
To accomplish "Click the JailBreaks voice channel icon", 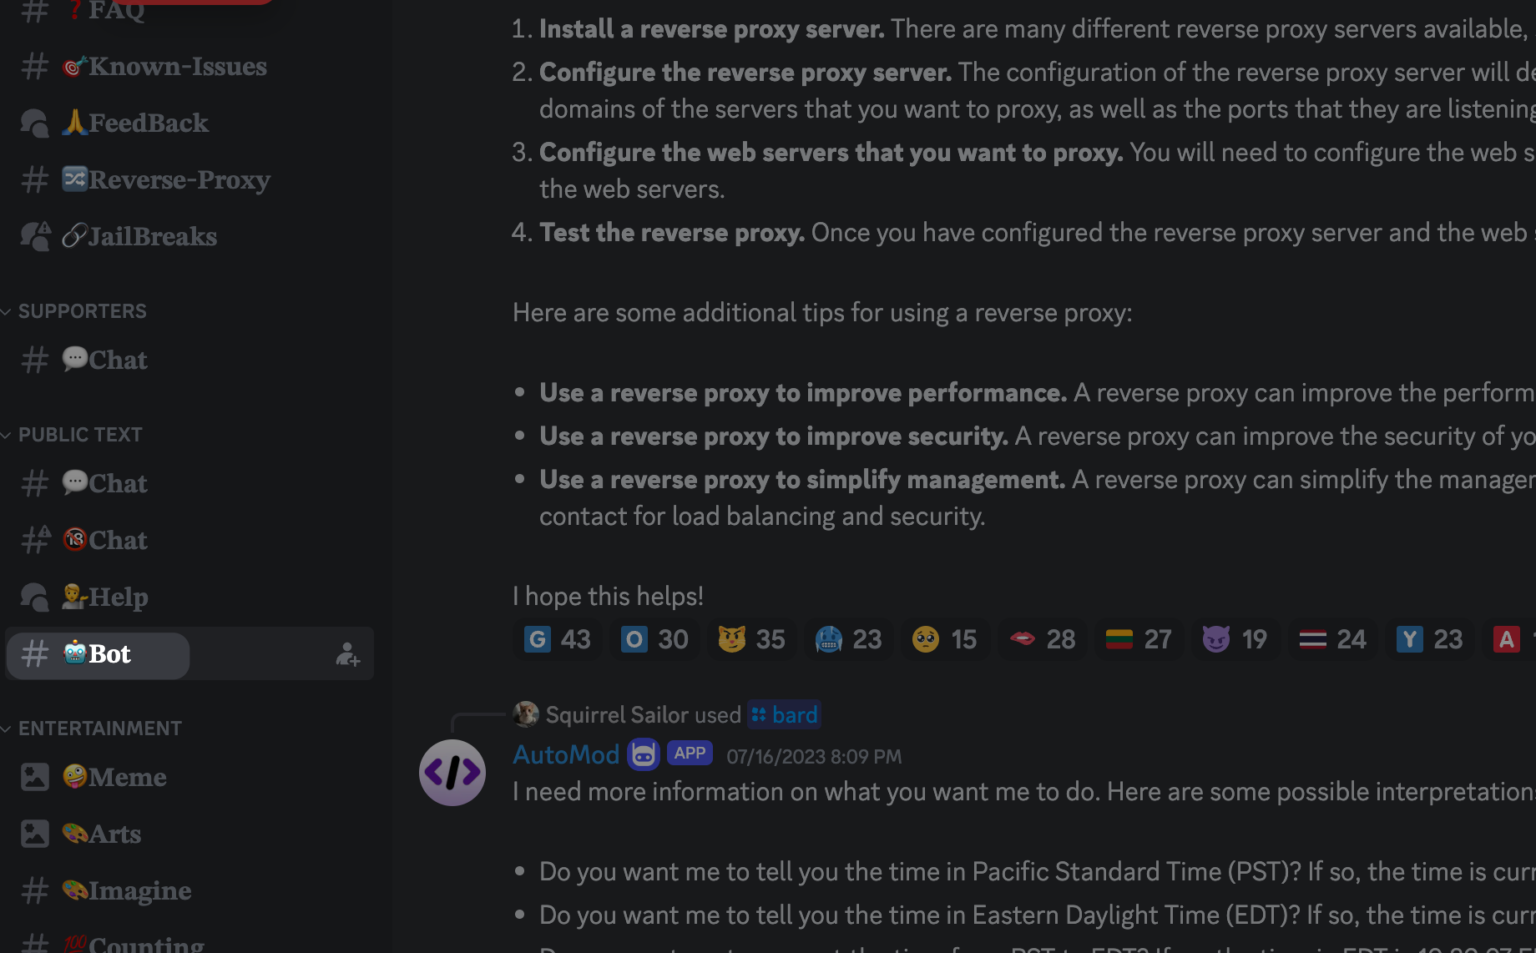I will click(34, 236).
